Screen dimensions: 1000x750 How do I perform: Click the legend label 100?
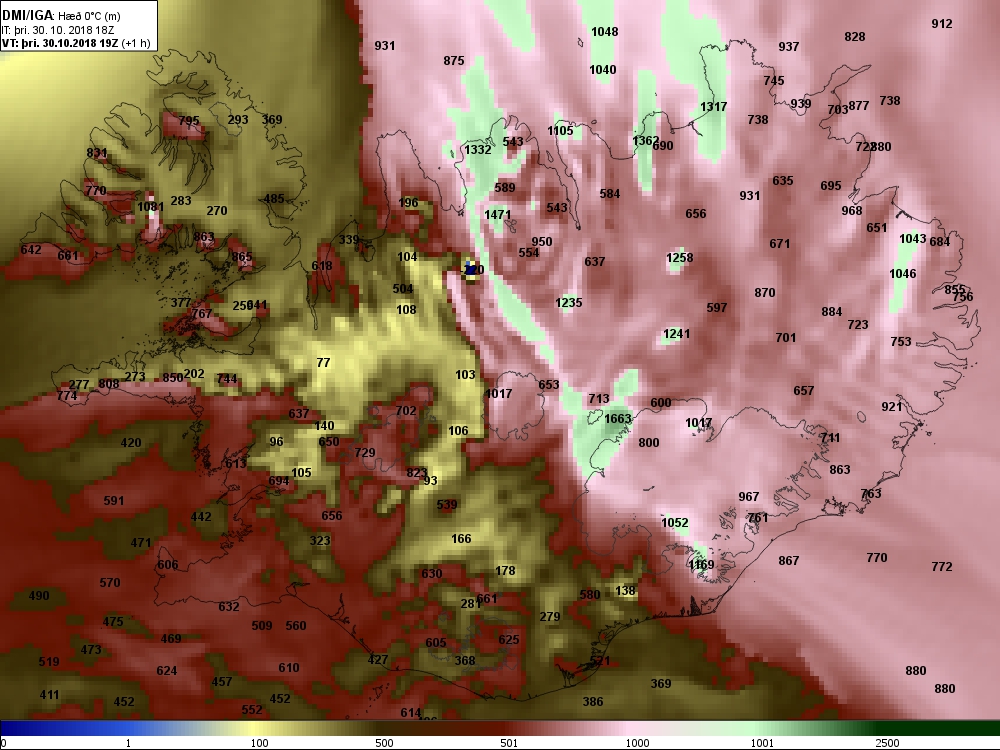pos(259,743)
